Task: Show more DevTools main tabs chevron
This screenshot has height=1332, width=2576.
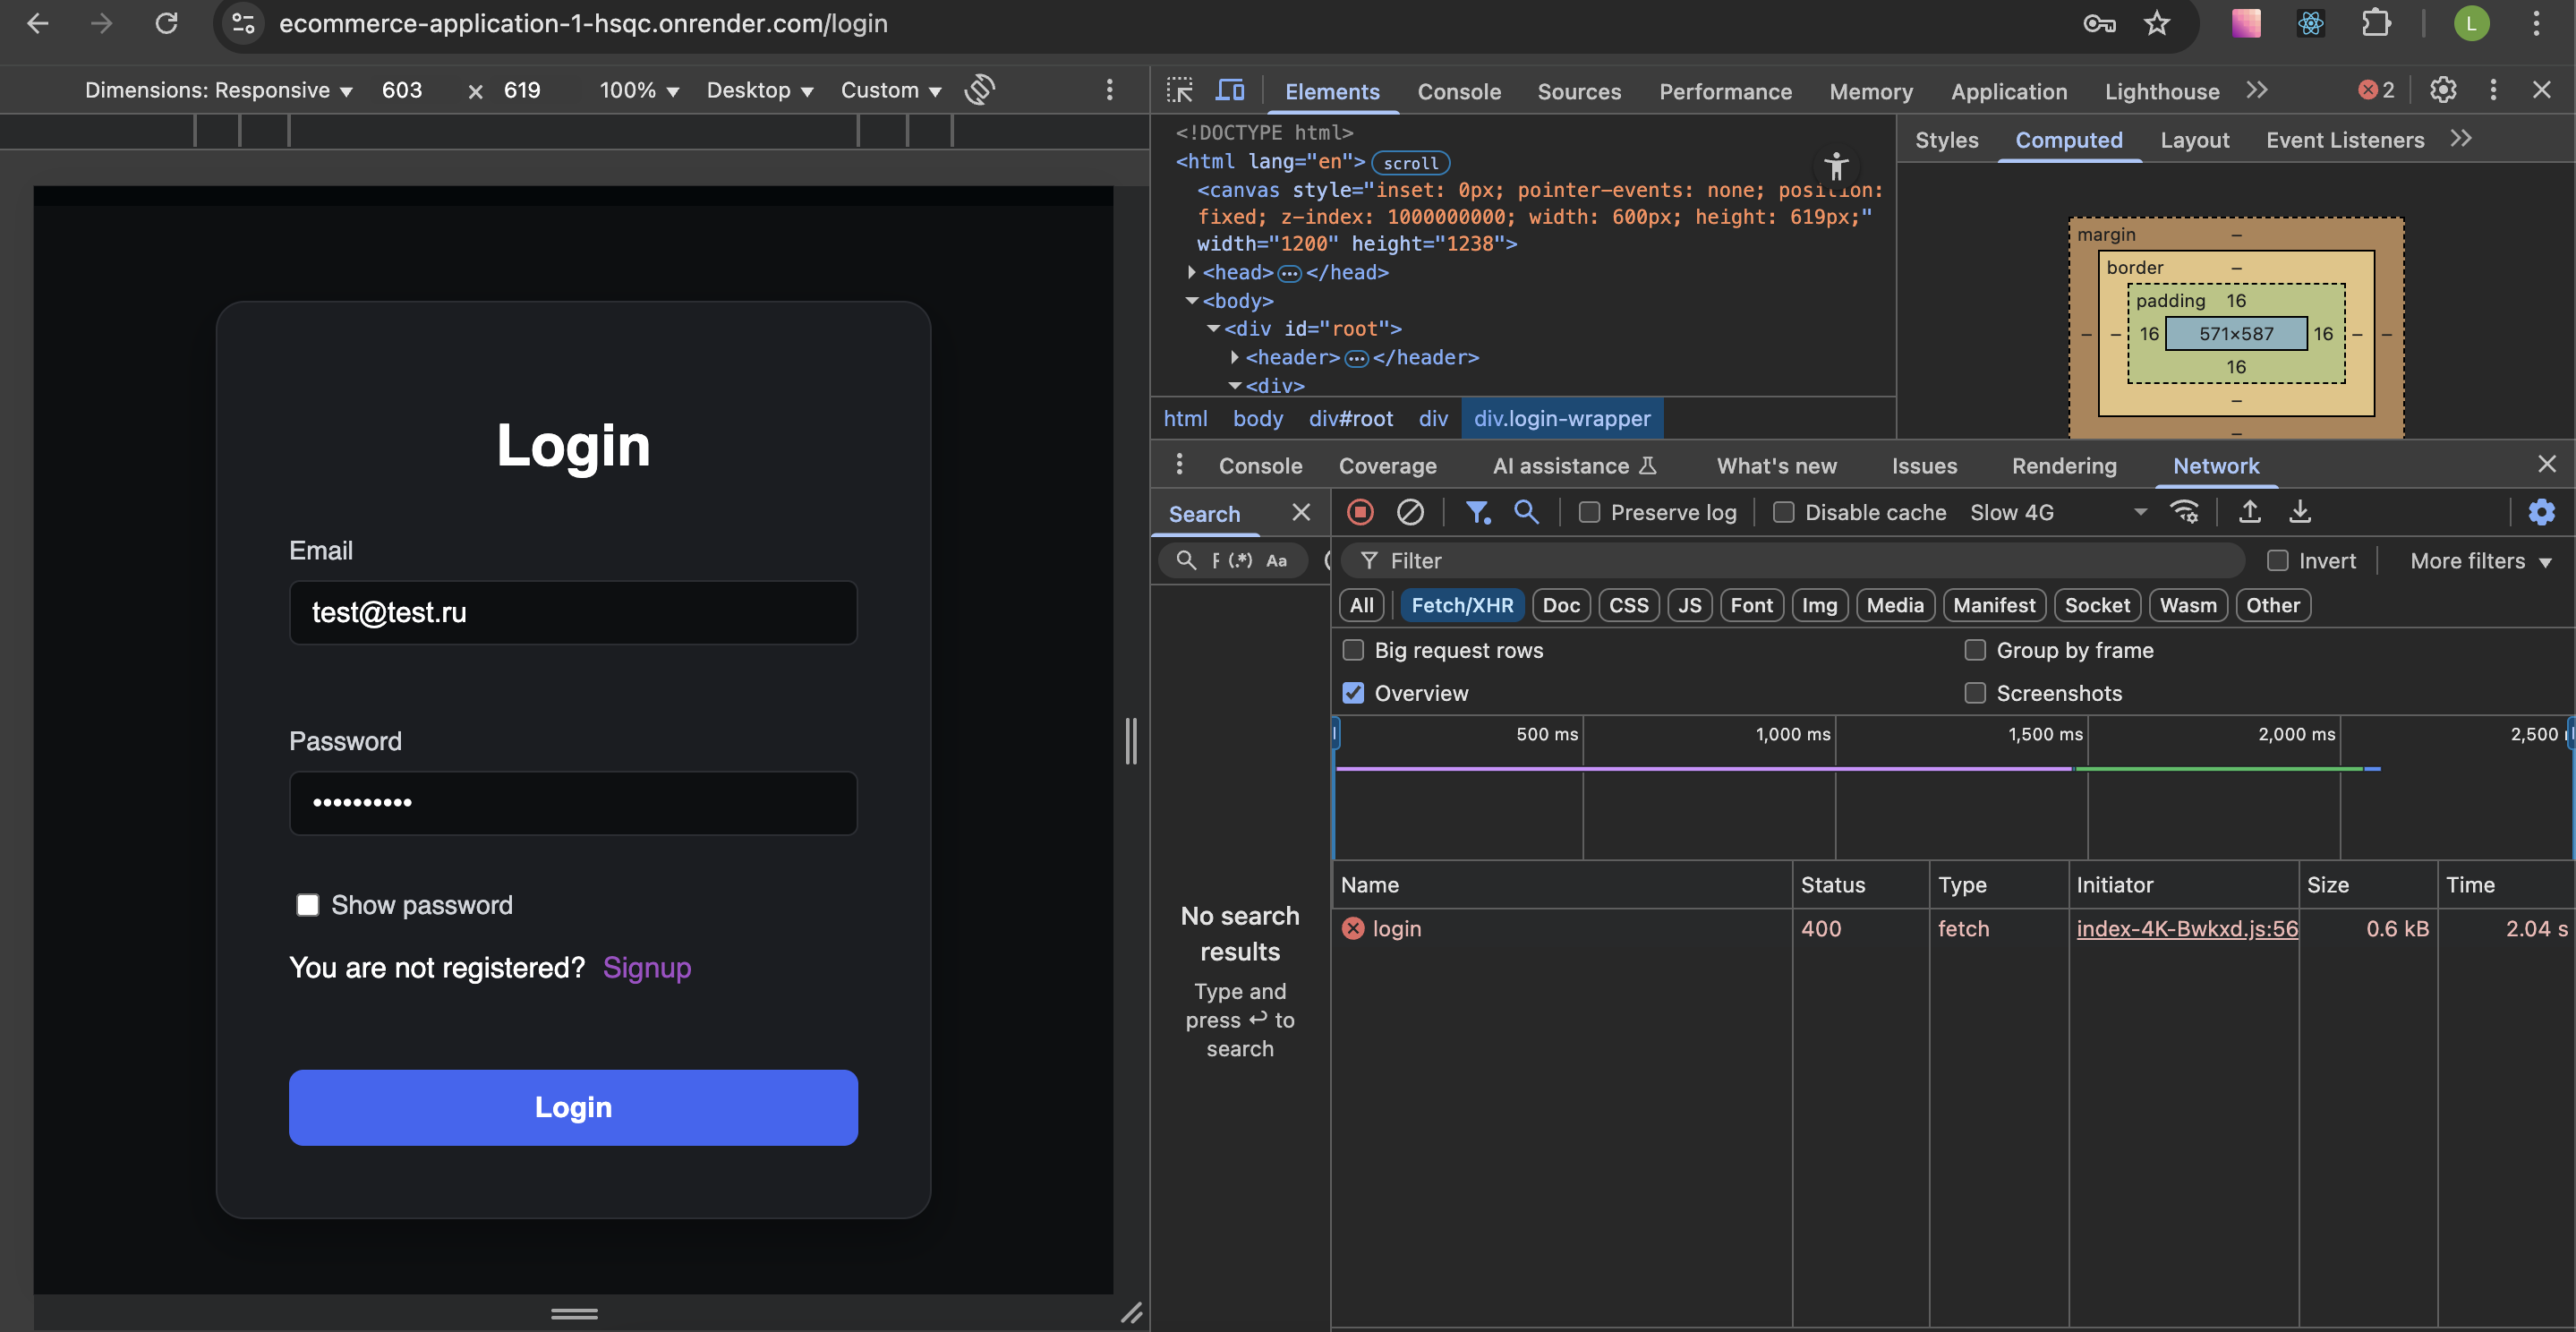Action: point(2256,90)
